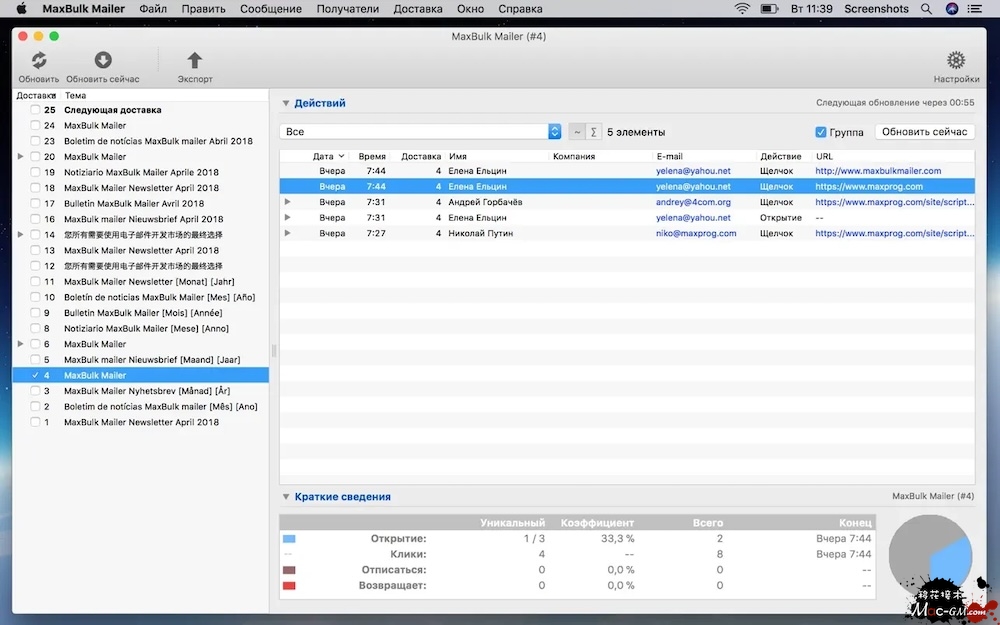
Task: Collapse the Краткие сведения section
Action: point(286,497)
